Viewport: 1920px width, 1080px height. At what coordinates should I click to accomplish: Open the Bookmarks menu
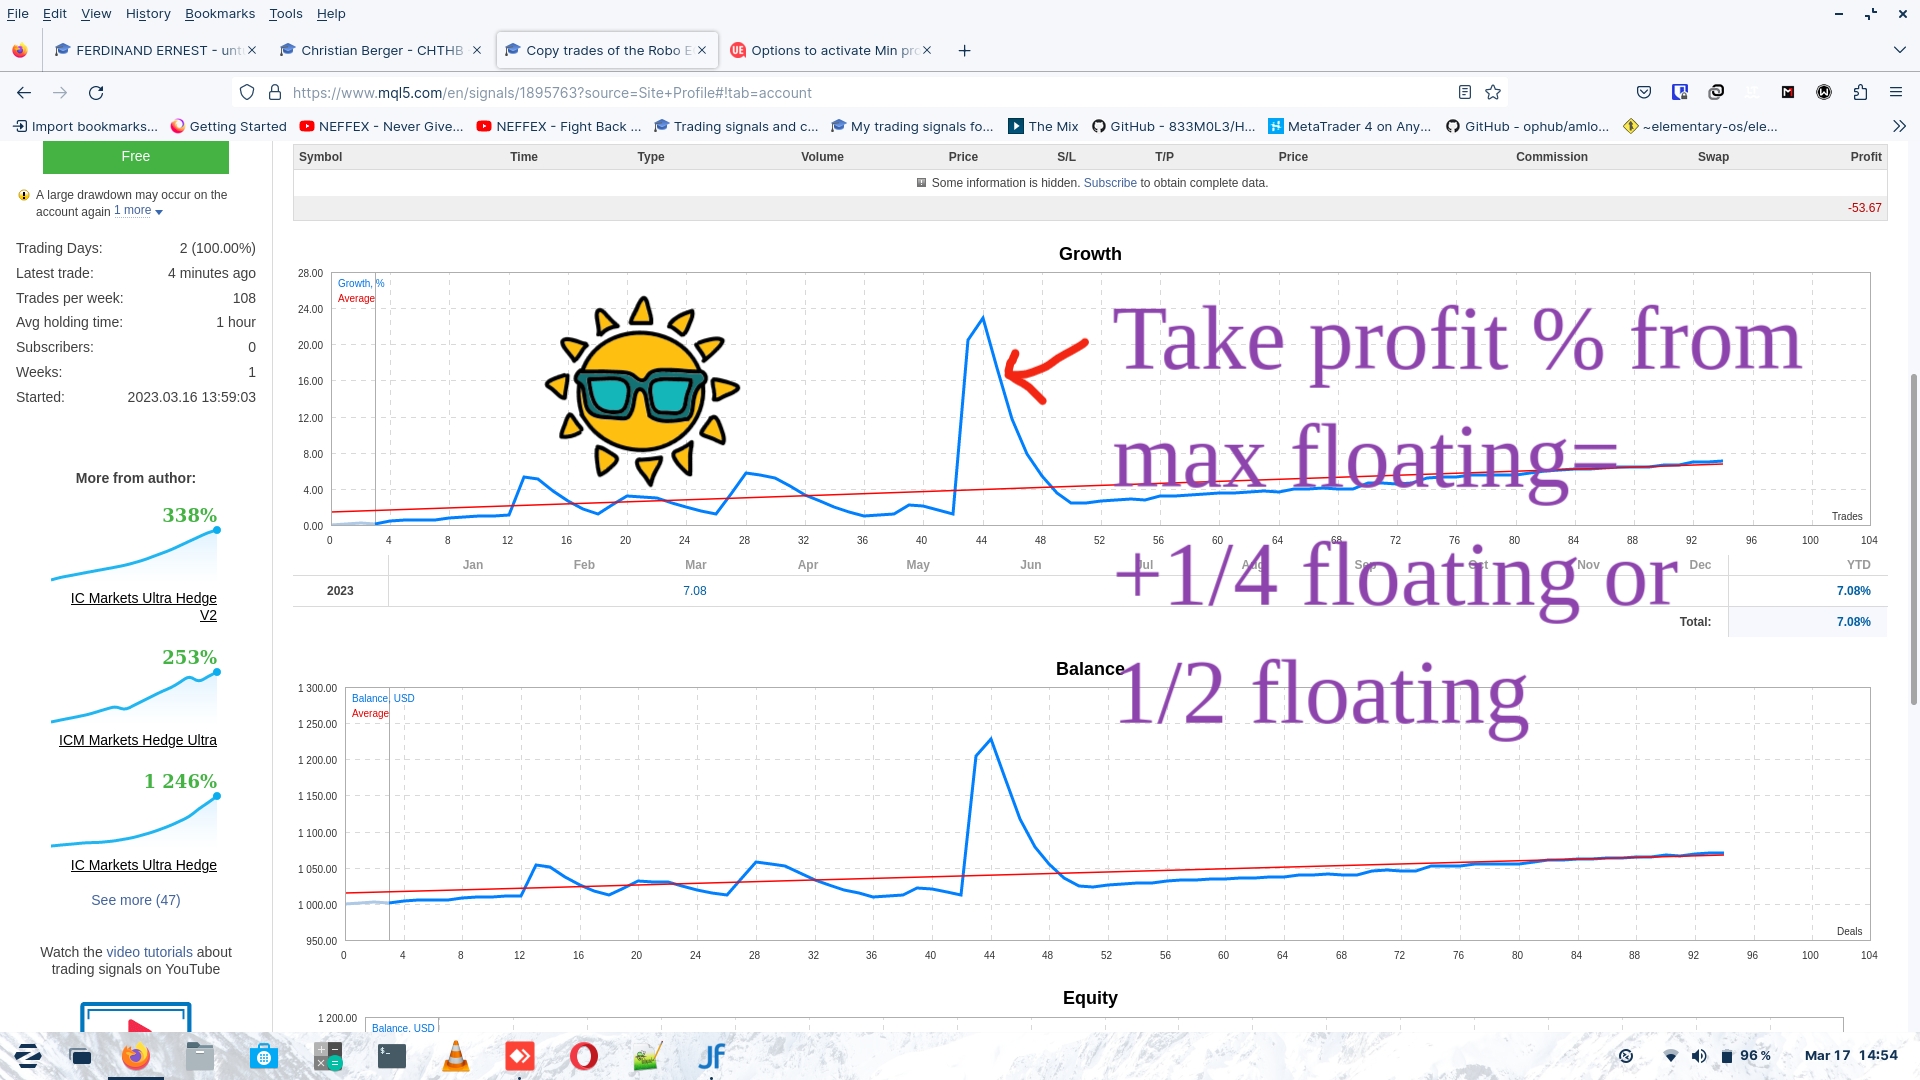click(220, 13)
